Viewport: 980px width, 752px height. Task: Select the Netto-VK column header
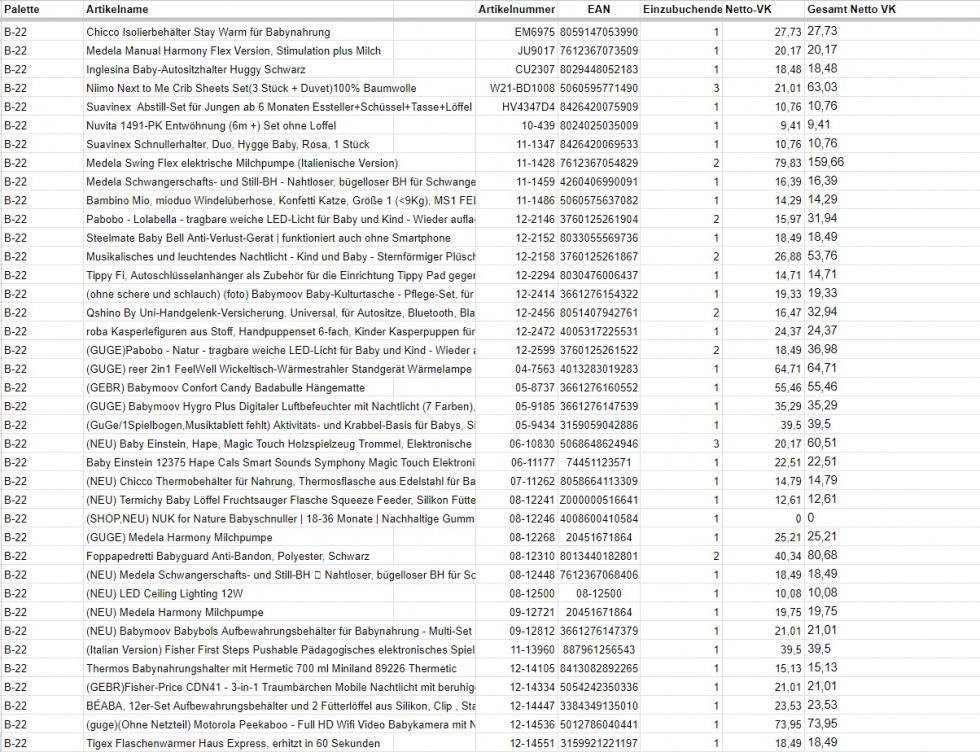tap(748, 9)
